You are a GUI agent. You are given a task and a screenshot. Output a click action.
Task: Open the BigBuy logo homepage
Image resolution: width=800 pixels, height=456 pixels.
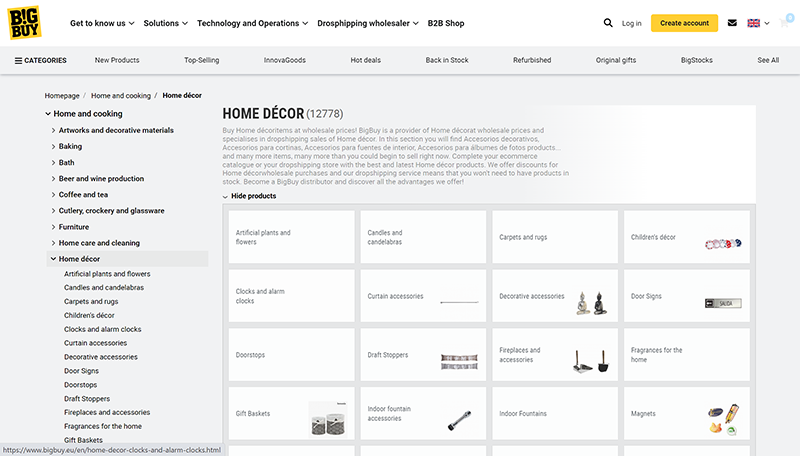(x=24, y=23)
